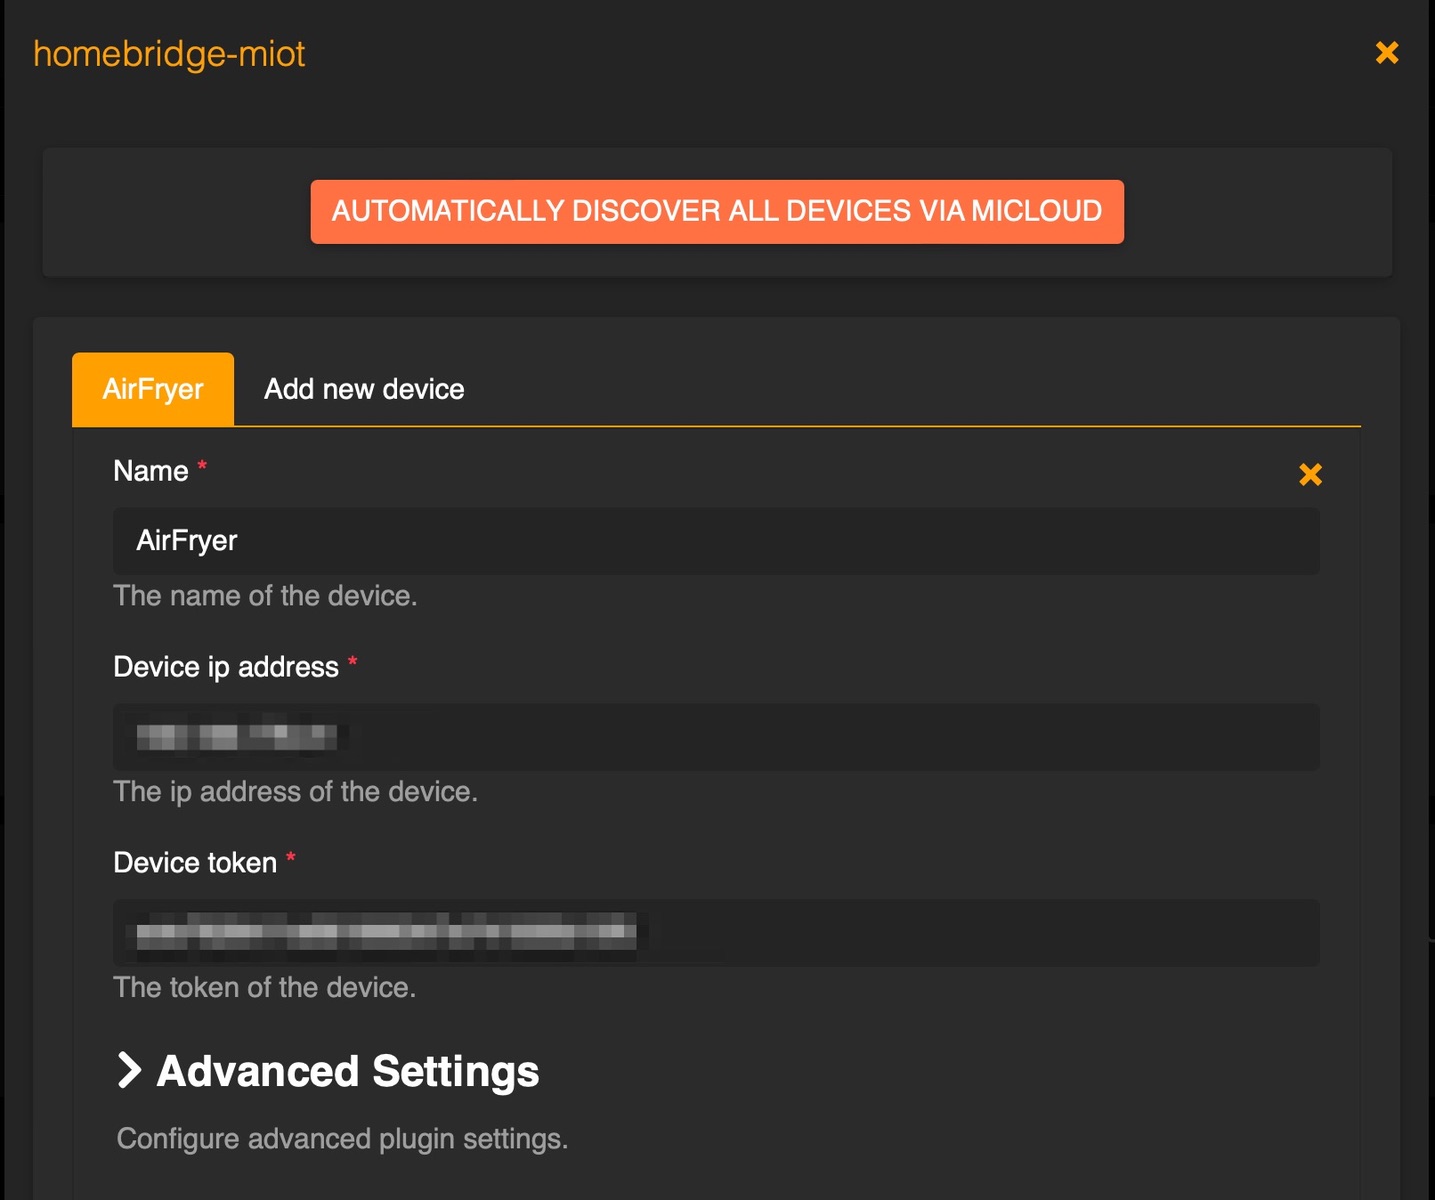The image size is (1435, 1200).
Task: Click the red asterisk beside Name label
Action: pyautogui.click(x=202, y=465)
